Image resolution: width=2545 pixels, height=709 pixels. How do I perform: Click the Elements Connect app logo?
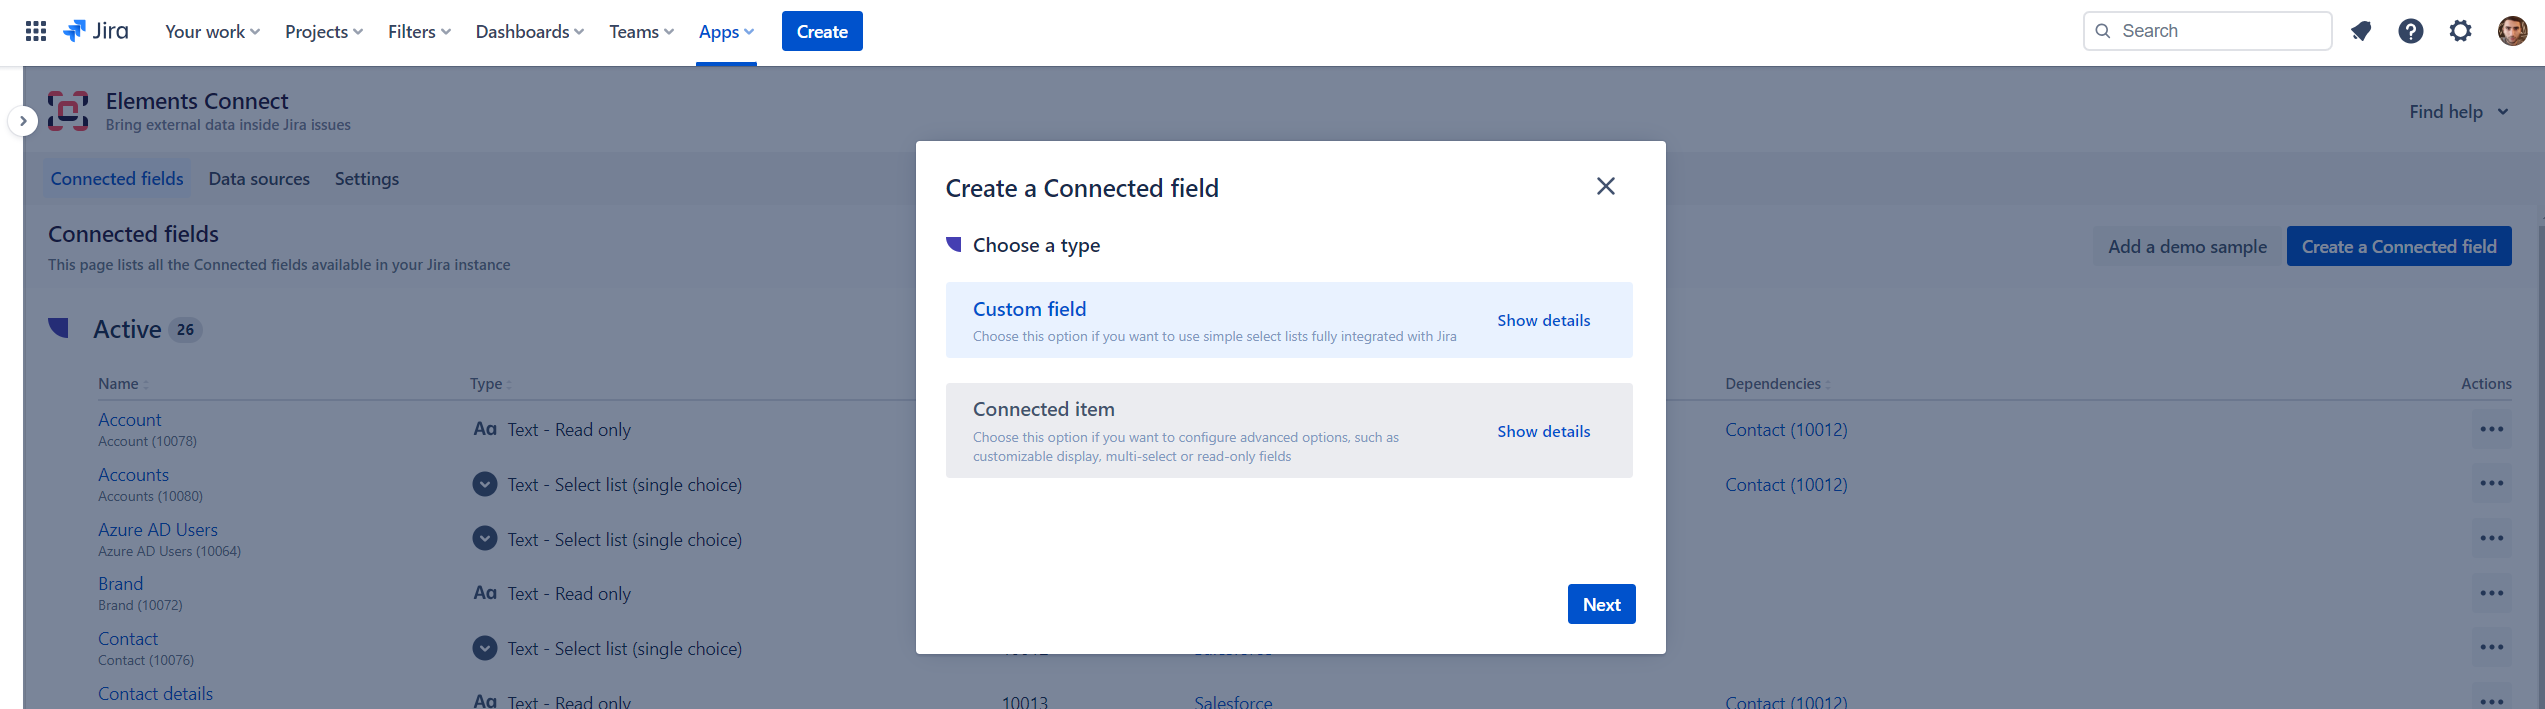[68, 111]
